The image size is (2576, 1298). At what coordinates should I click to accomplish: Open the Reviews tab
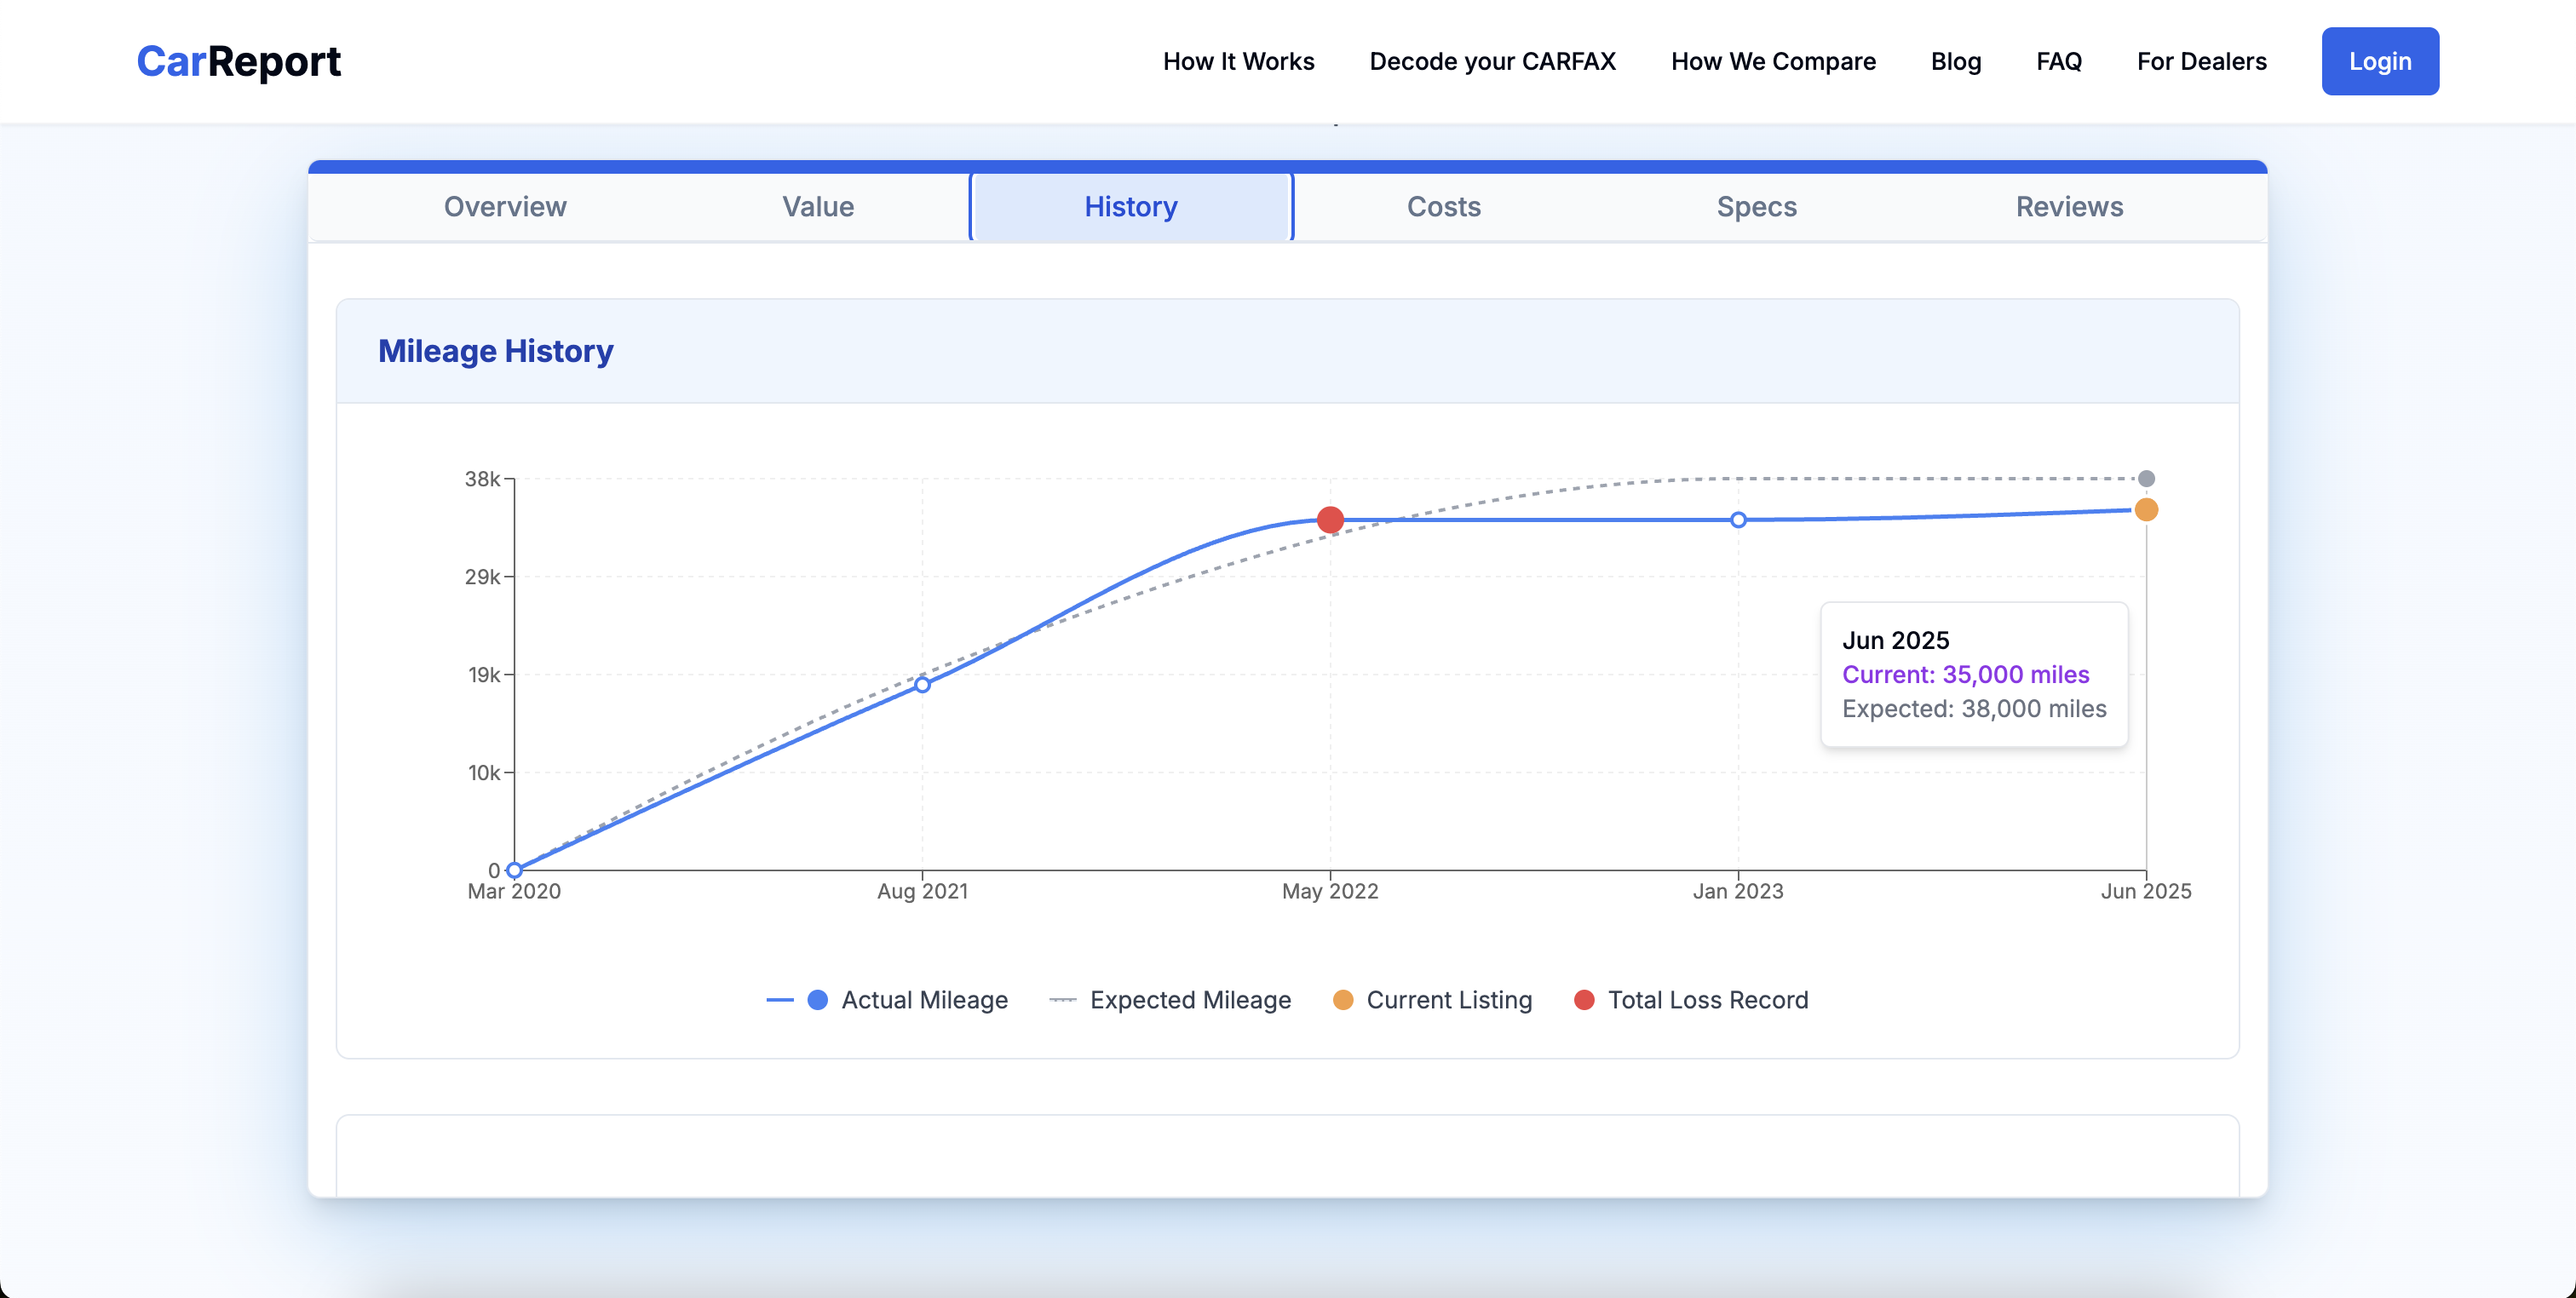click(2069, 207)
